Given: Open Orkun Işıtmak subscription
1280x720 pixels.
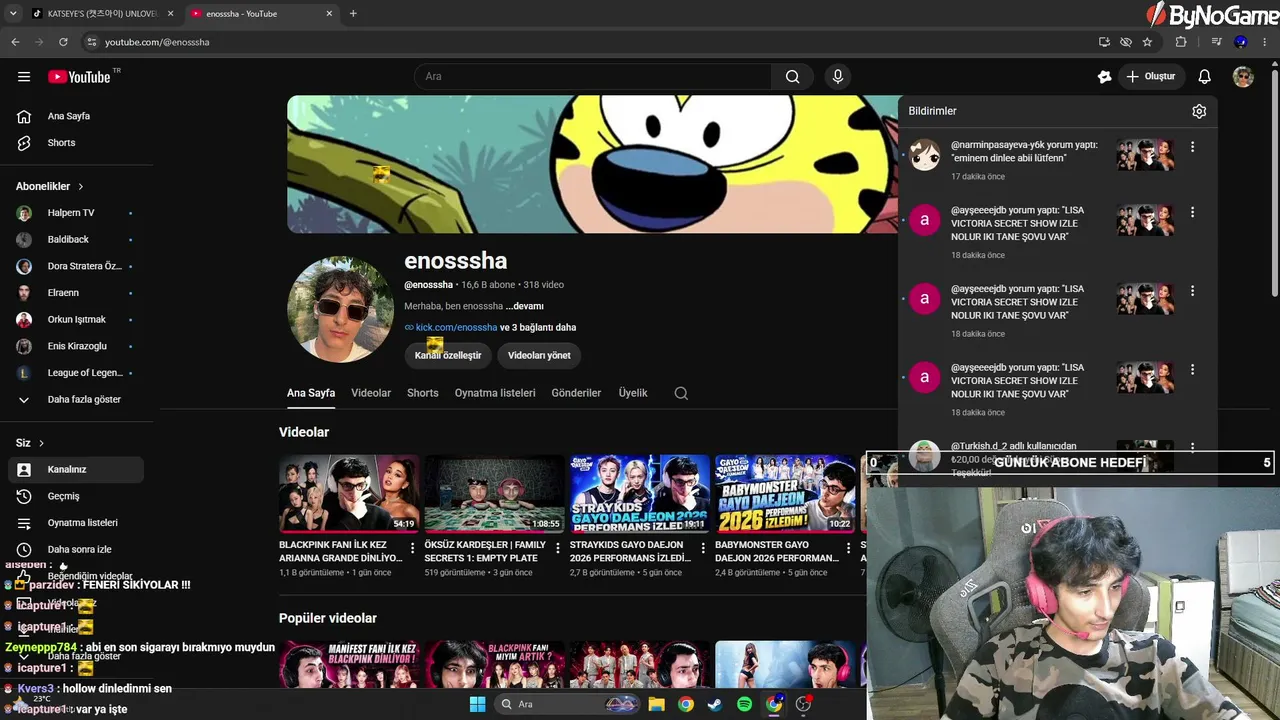Looking at the screenshot, I should [x=76, y=320].
